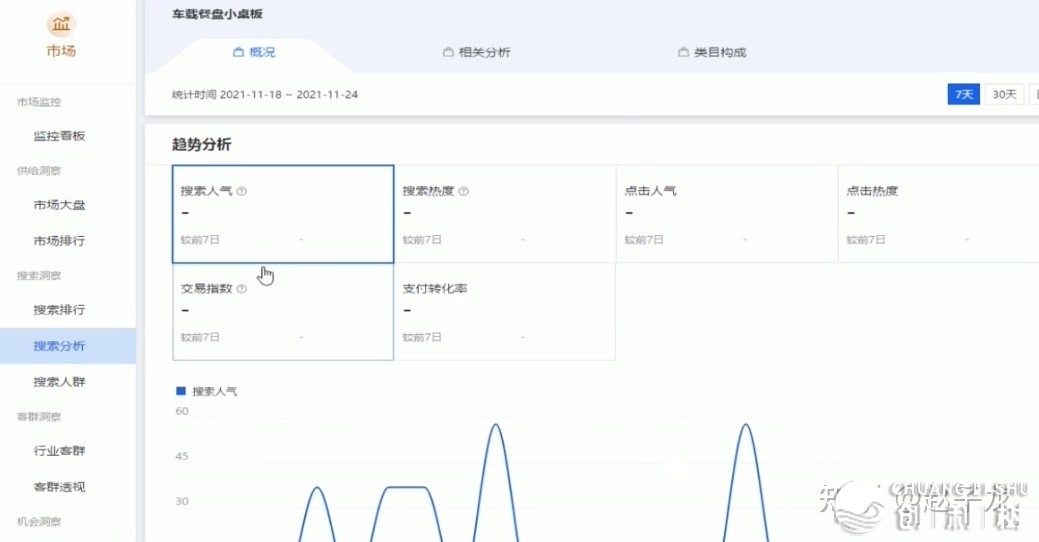Screen dimensions: 1039x542
Task: Click the 市场监控 sidebar group label
Action: (39, 102)
